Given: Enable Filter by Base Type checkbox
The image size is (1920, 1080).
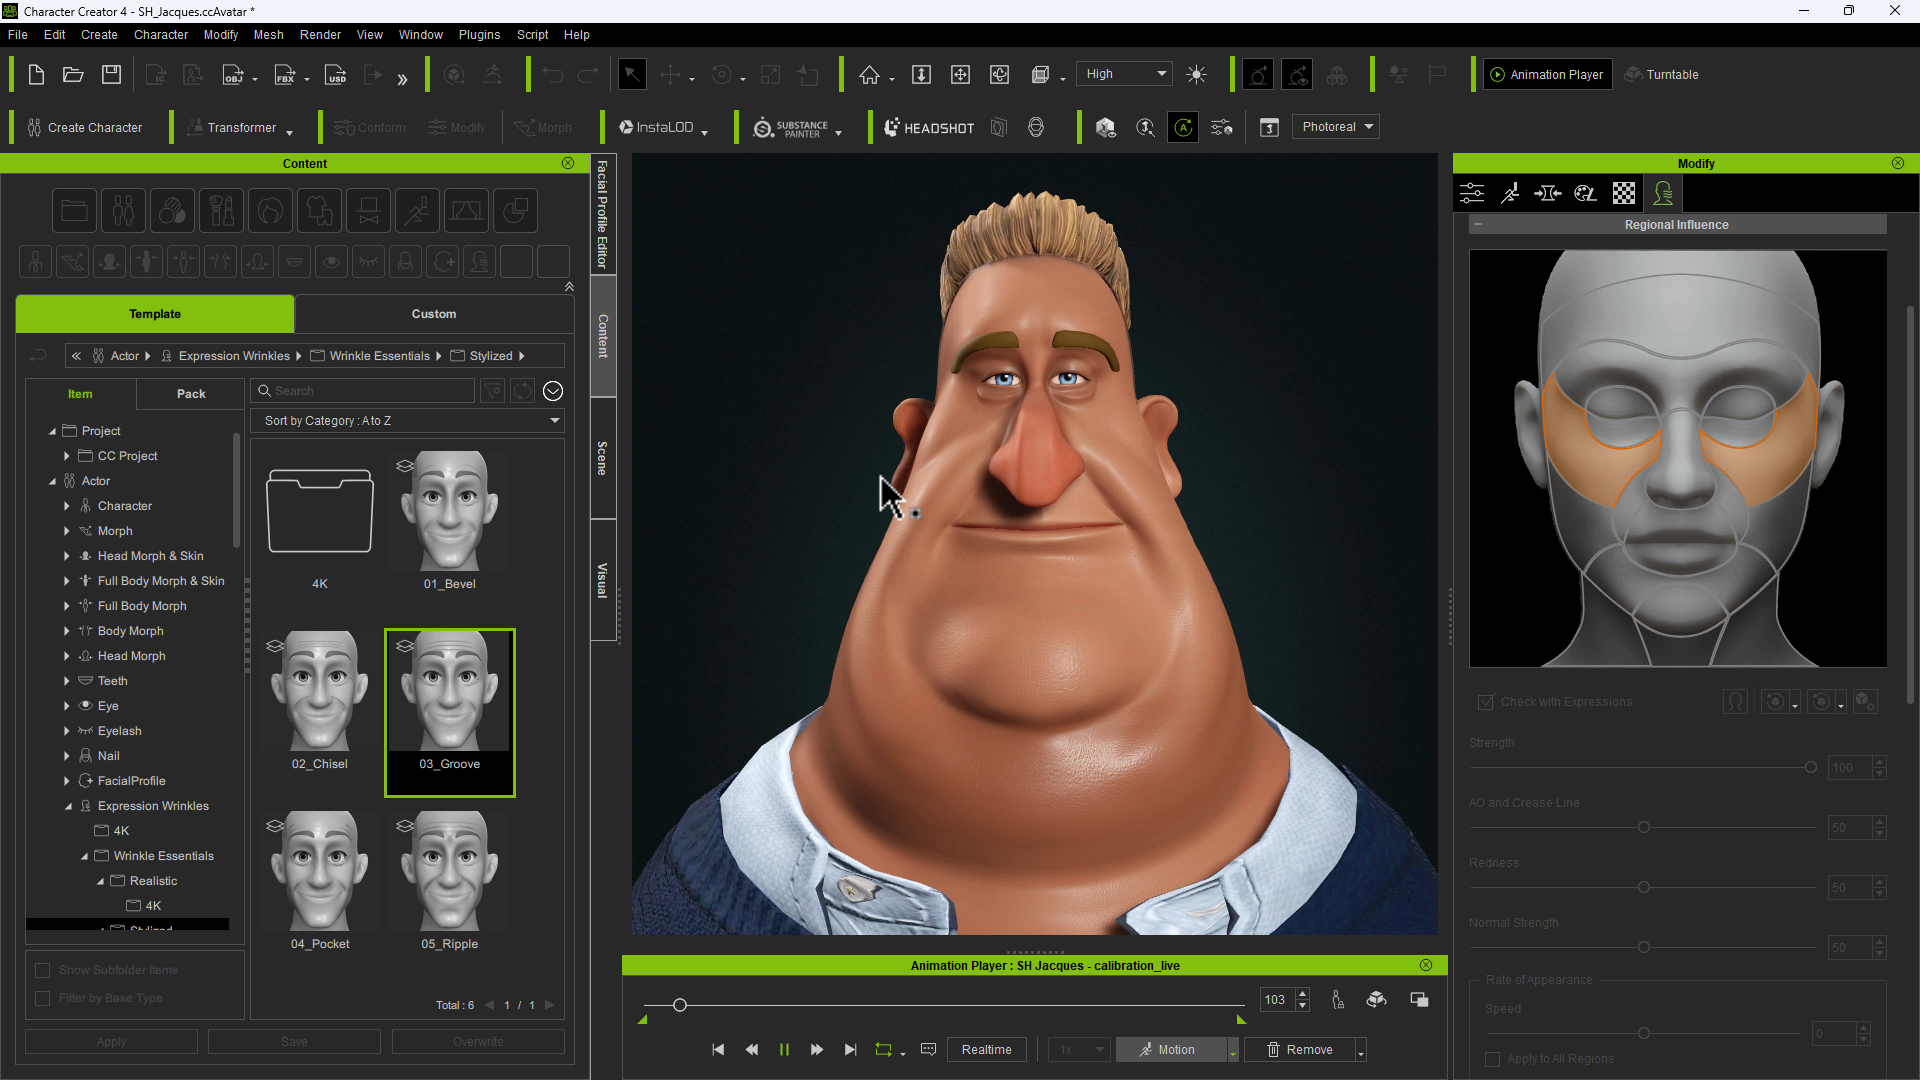Looking at the screenshot, I should pos(42,998).
